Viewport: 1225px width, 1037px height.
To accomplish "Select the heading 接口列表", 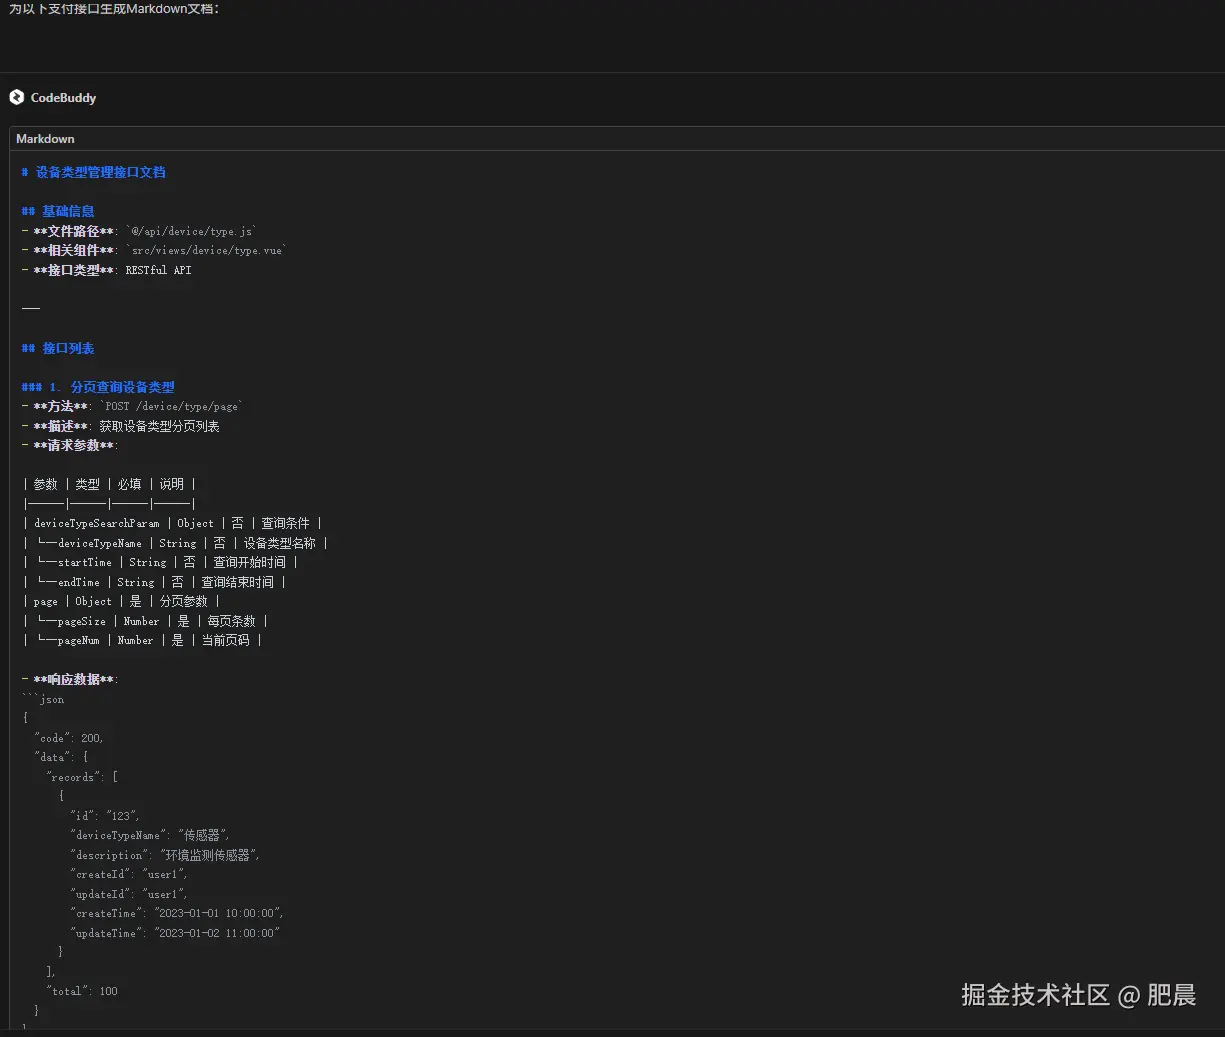I will (58, 348).
